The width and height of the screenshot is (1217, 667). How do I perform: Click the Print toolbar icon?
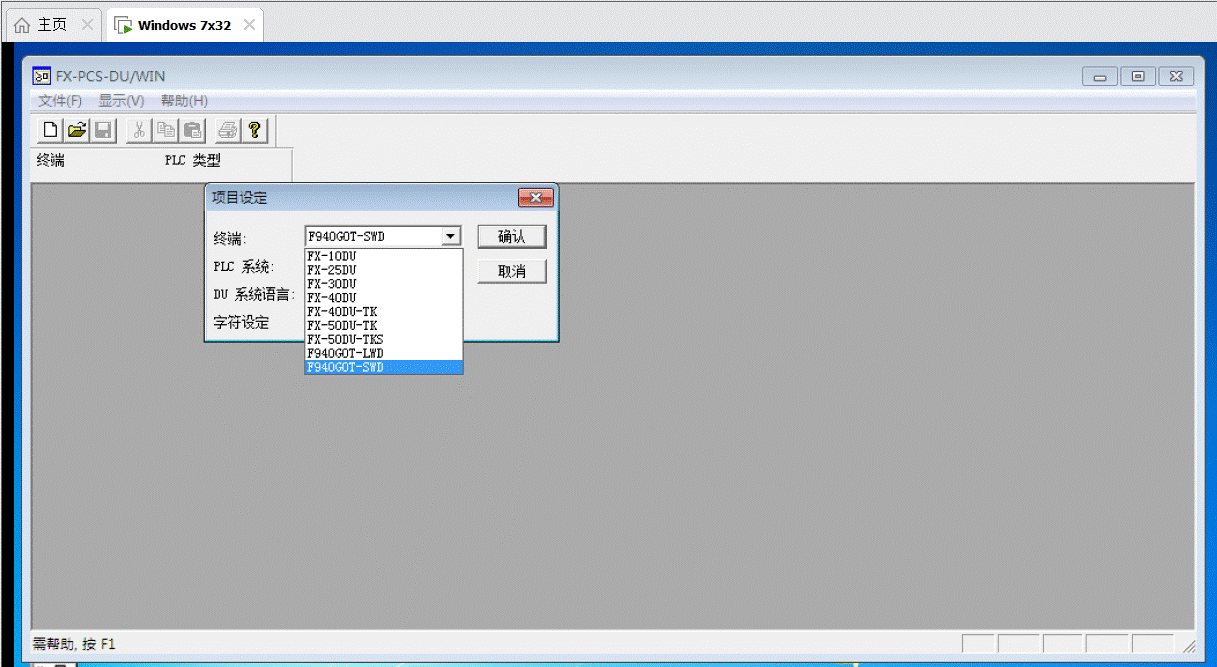[x=228, y=130]
